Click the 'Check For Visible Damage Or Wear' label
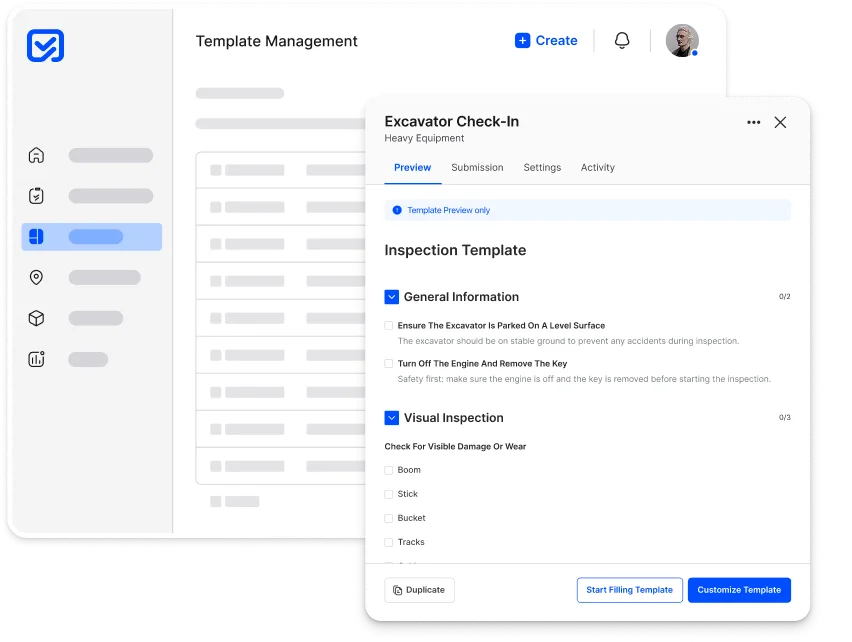The height and width of the screenshot is (642, 852). tap(455, 446)
